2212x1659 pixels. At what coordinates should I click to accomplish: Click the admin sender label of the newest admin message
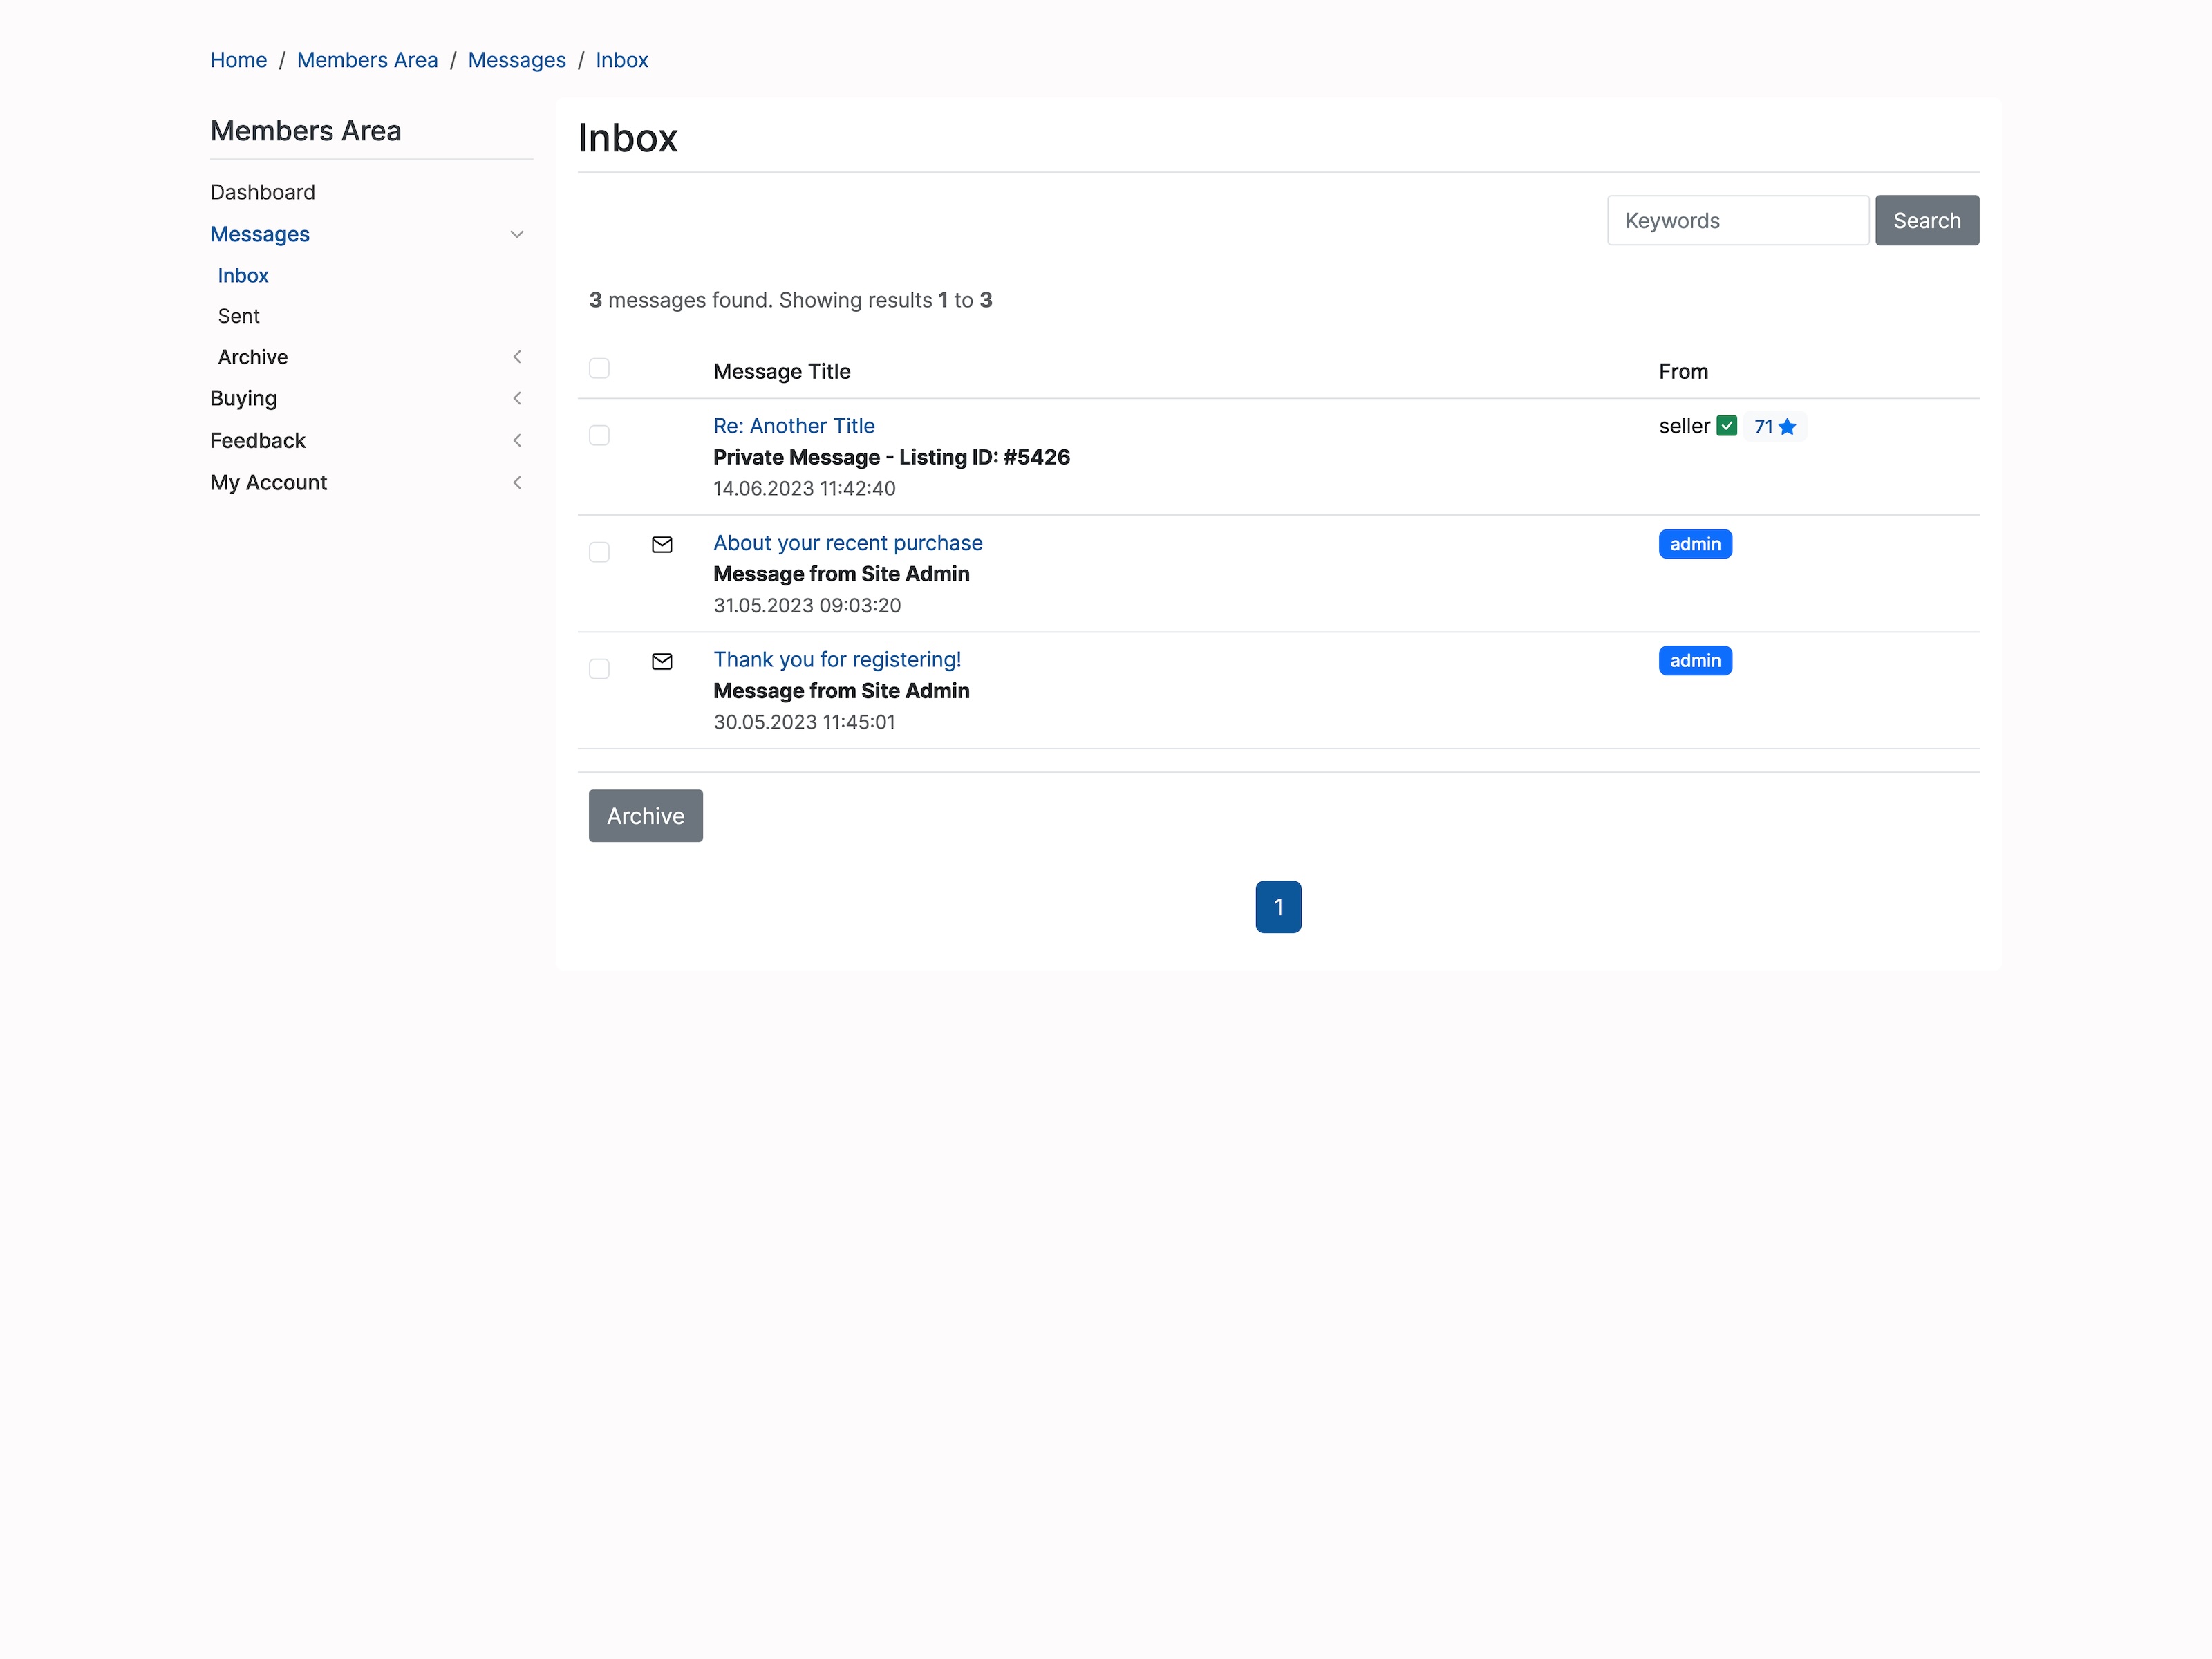[1695, 543]
